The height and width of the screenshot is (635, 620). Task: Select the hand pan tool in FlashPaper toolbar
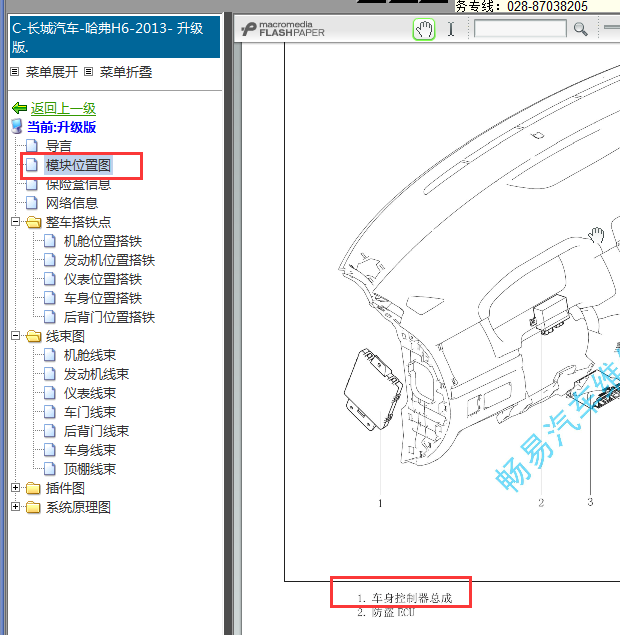point(424,29)
